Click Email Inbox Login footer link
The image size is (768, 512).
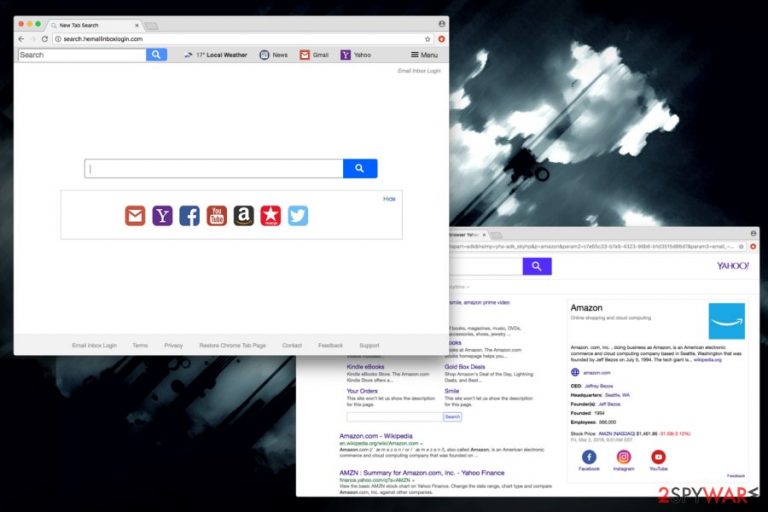(x=94, y=345)
